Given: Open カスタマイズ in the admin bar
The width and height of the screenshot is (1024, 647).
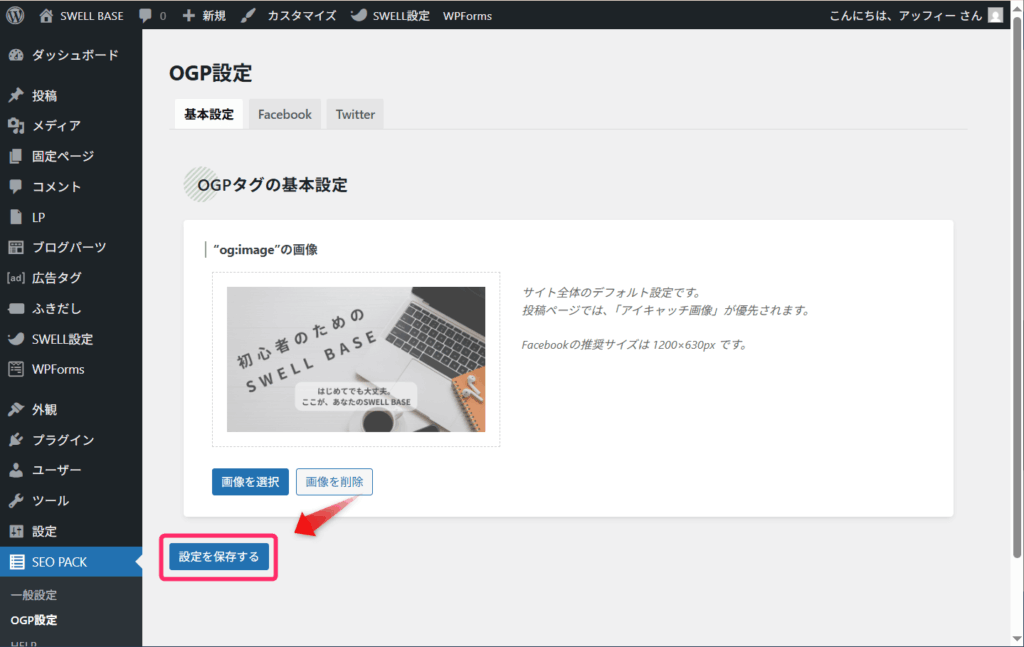Looking at the screenshot, I should 302,16.
